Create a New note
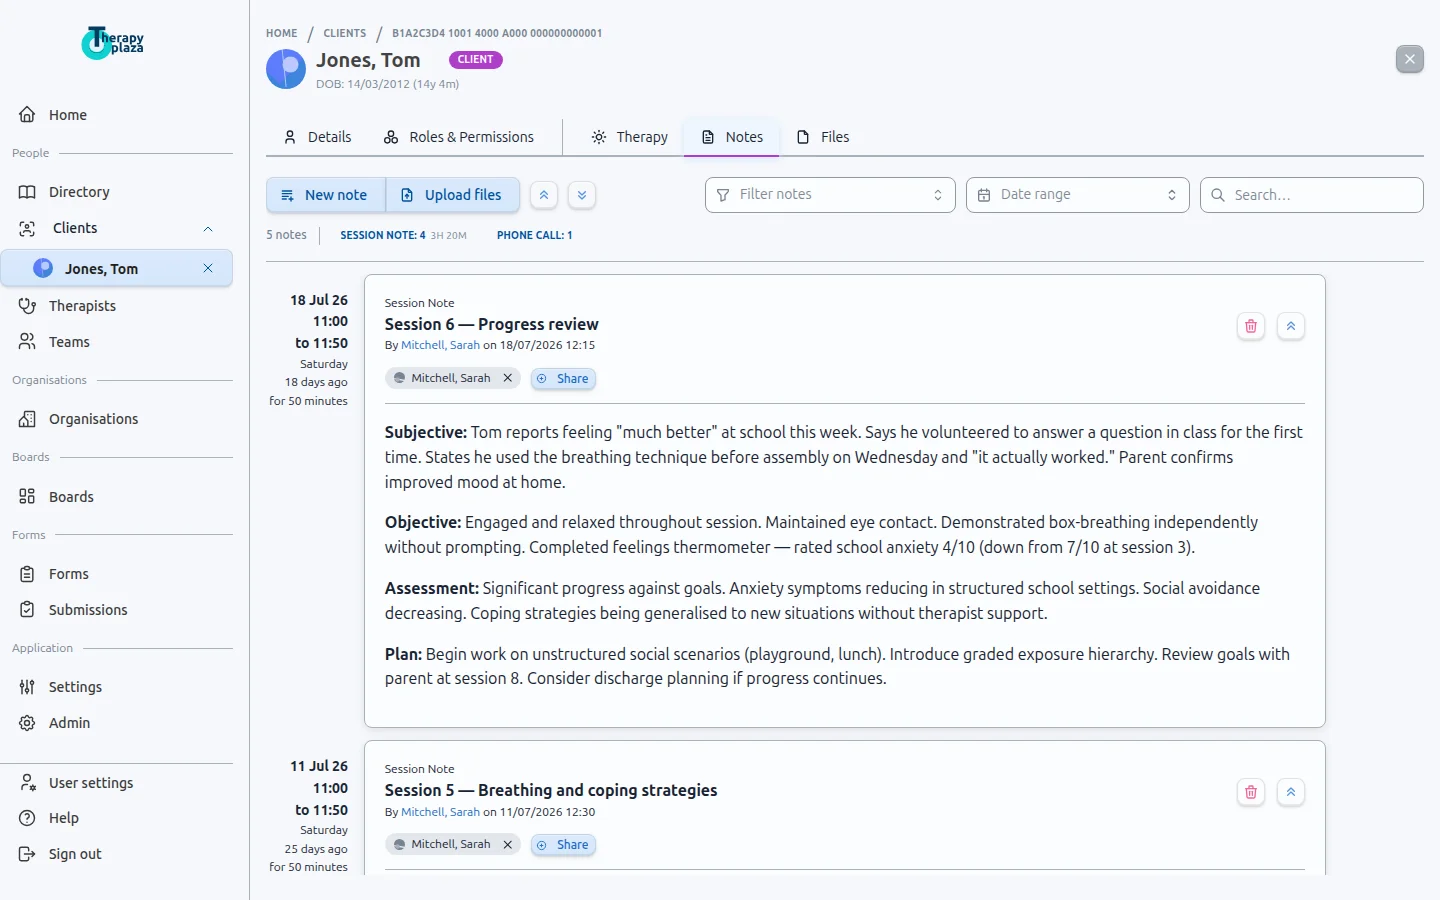 [x=325, y=195]
